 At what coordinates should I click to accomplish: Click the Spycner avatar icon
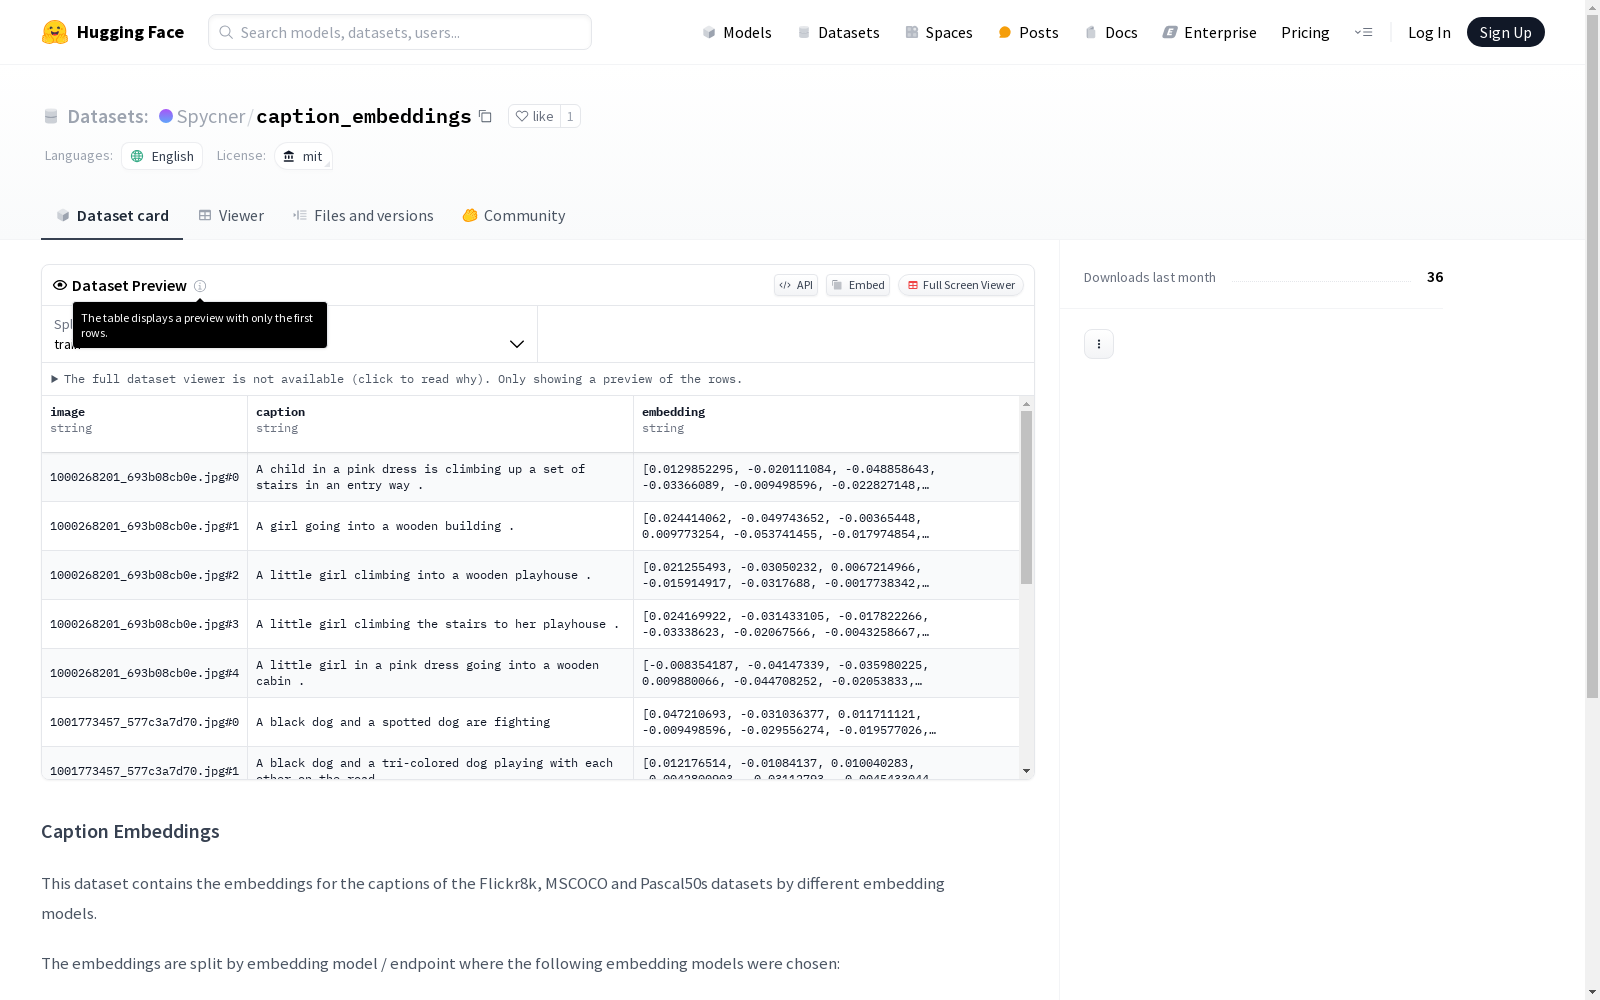[x=166, y=116]
